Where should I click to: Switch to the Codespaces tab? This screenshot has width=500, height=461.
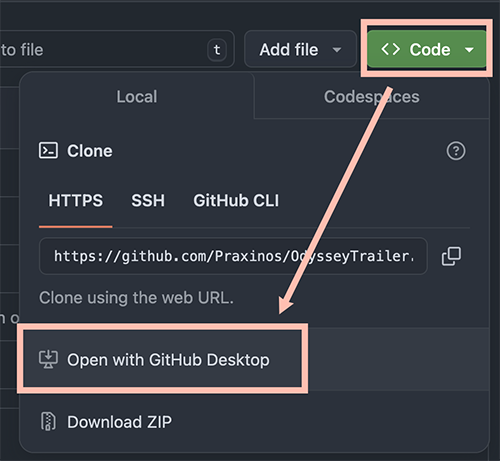point(371,97)
